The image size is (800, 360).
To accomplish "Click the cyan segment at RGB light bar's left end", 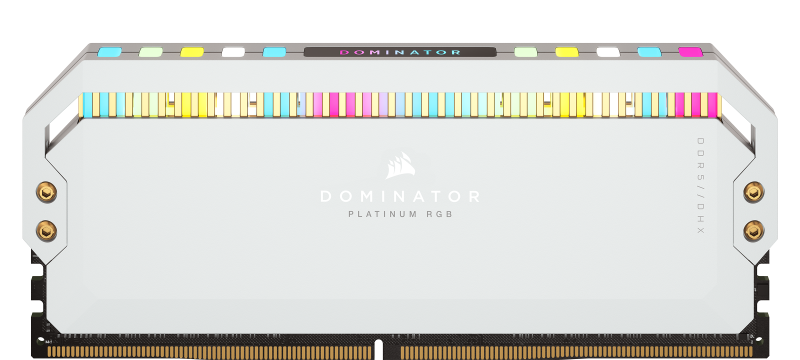I will [x=88, y=105].
